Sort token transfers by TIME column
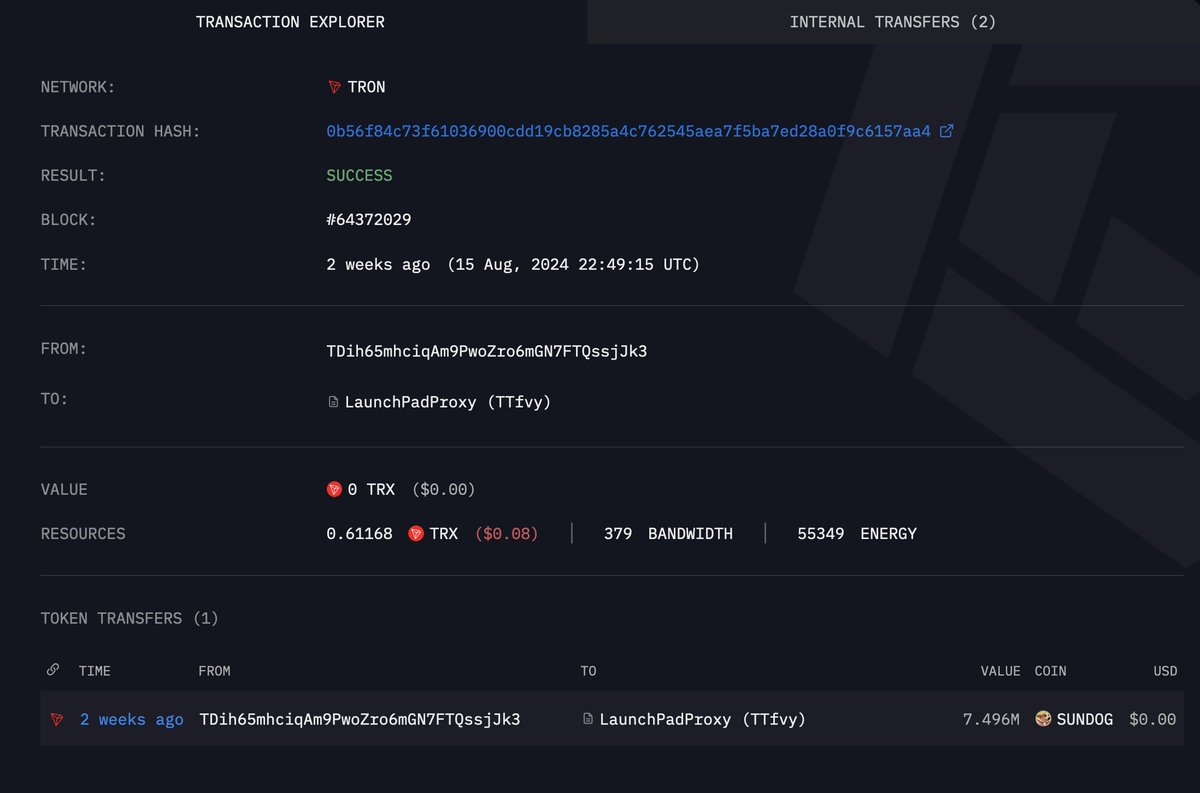Image resolution: width=1200 pixels, height=793 pixels. coord(95,671)
